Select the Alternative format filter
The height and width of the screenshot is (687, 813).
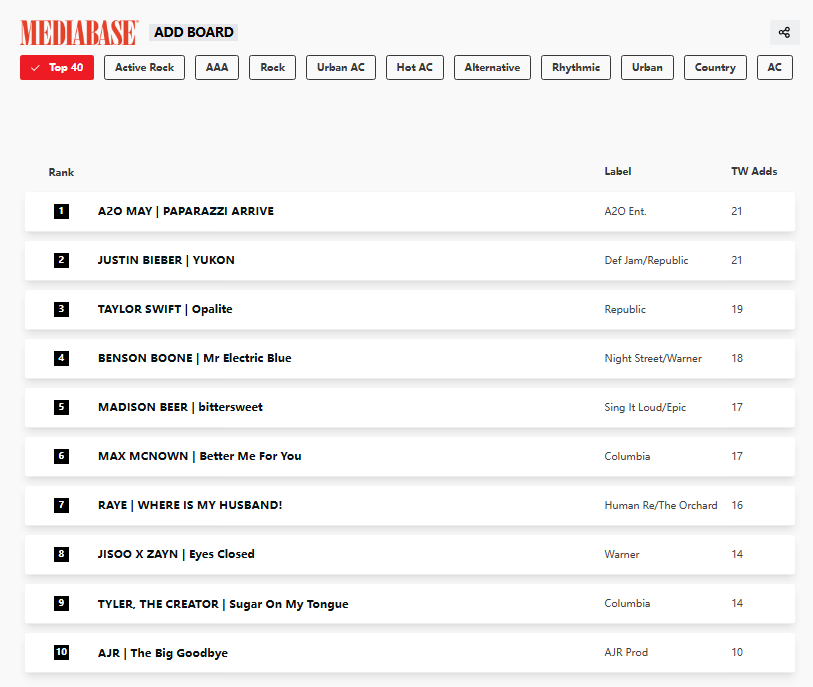pyautogui.click(x=492, y=68)
